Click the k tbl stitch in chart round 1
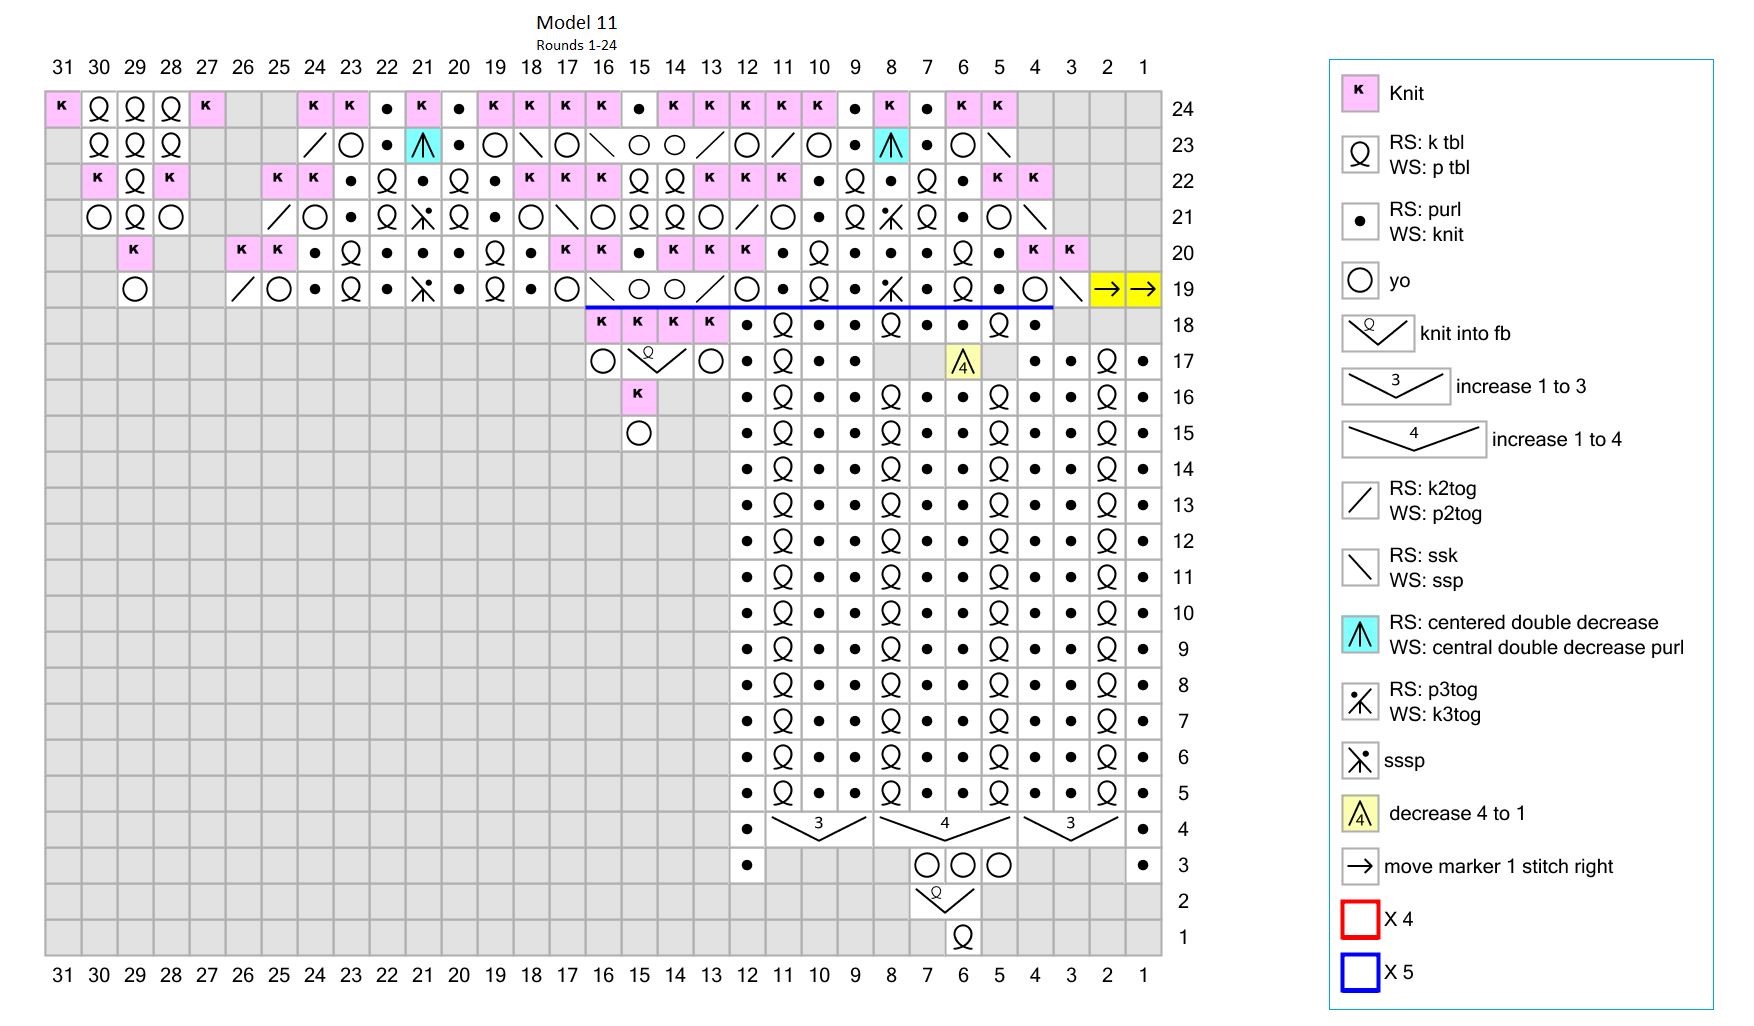The width and height of the screenshot is (1754, 1026). click(963, 937)
